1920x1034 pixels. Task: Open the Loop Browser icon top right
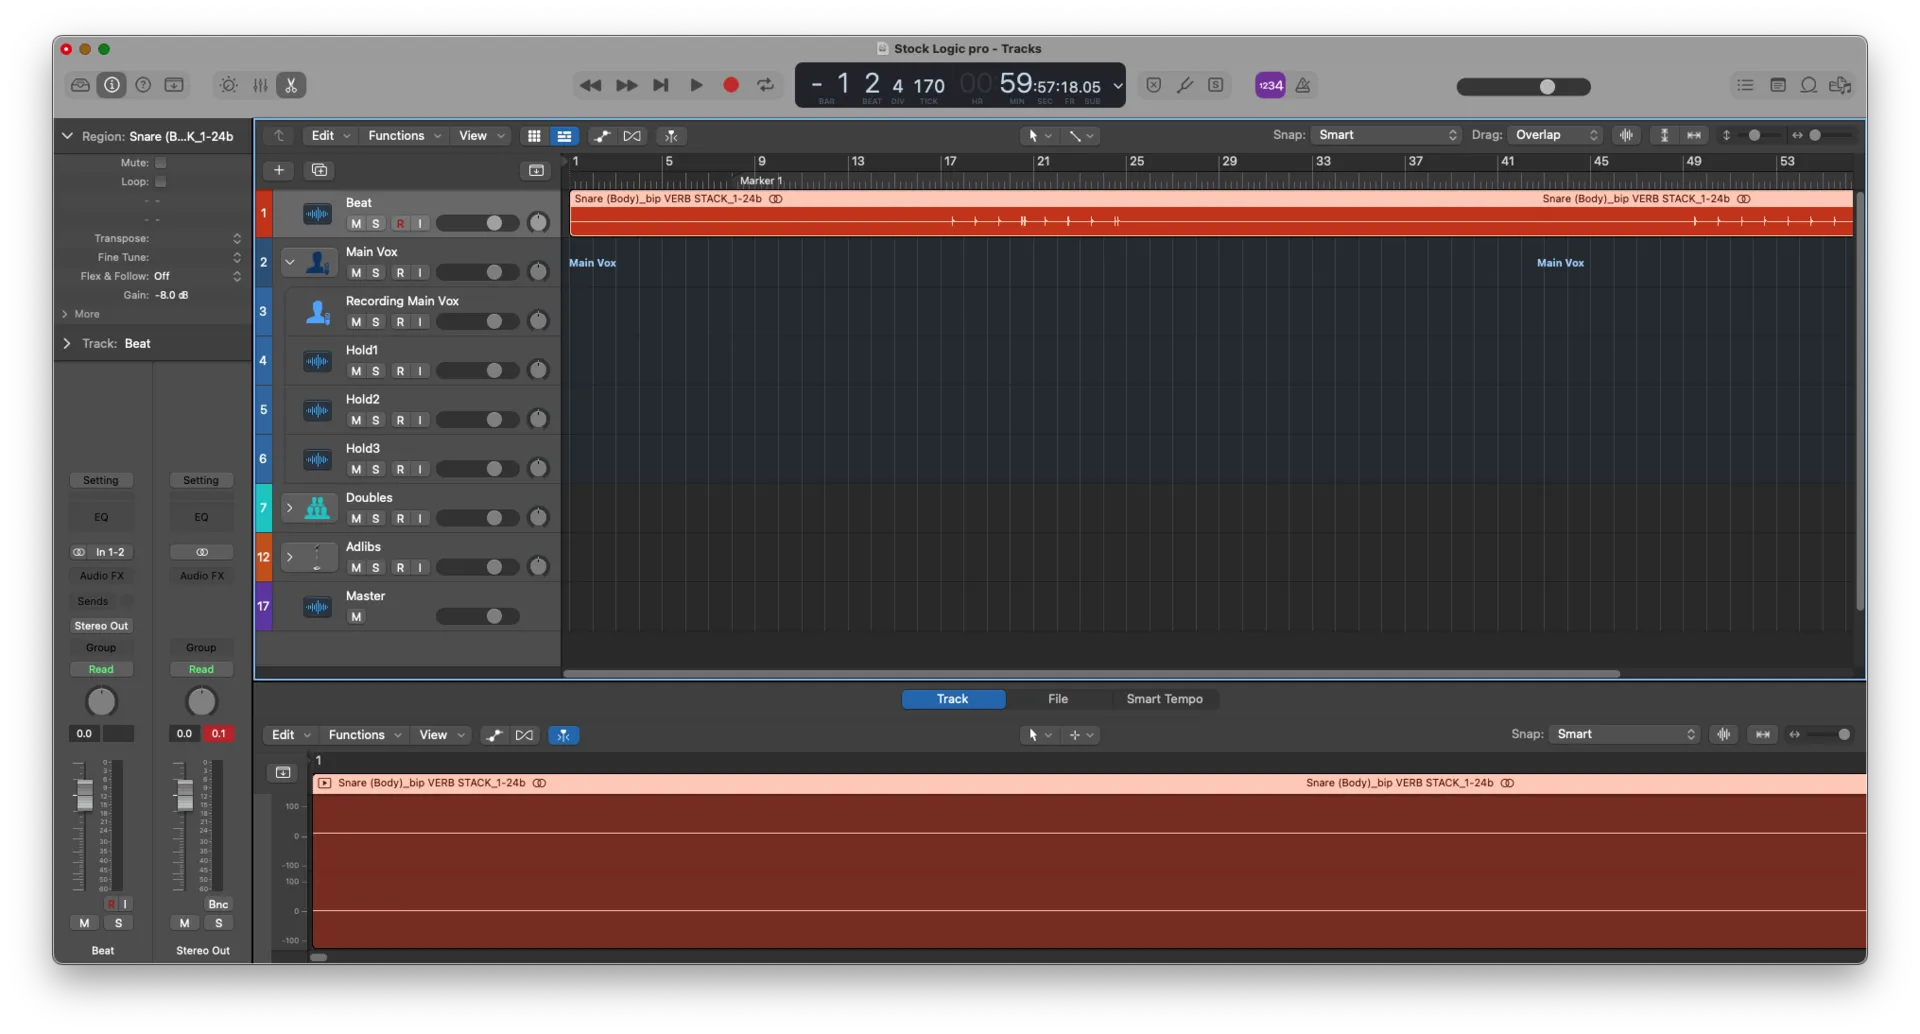point(1809,85)
